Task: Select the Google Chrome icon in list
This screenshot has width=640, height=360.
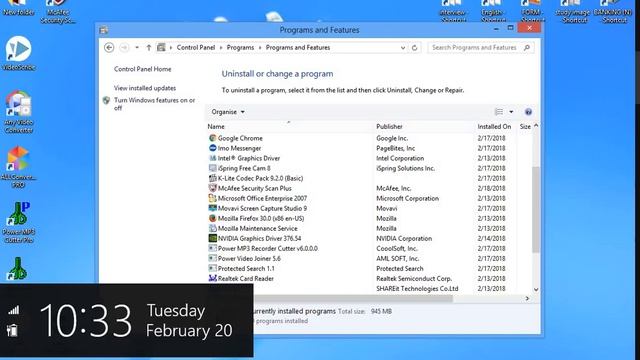Action: click(x=212, y=138)
